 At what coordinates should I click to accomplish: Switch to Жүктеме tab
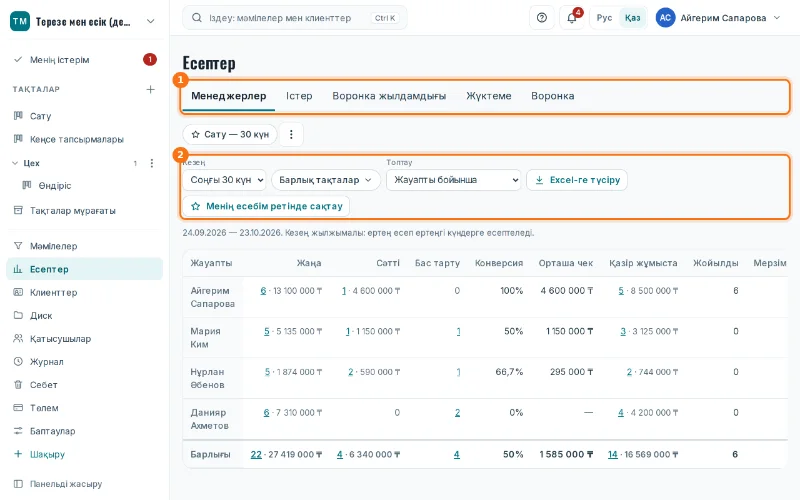click(x=488, y=96)
